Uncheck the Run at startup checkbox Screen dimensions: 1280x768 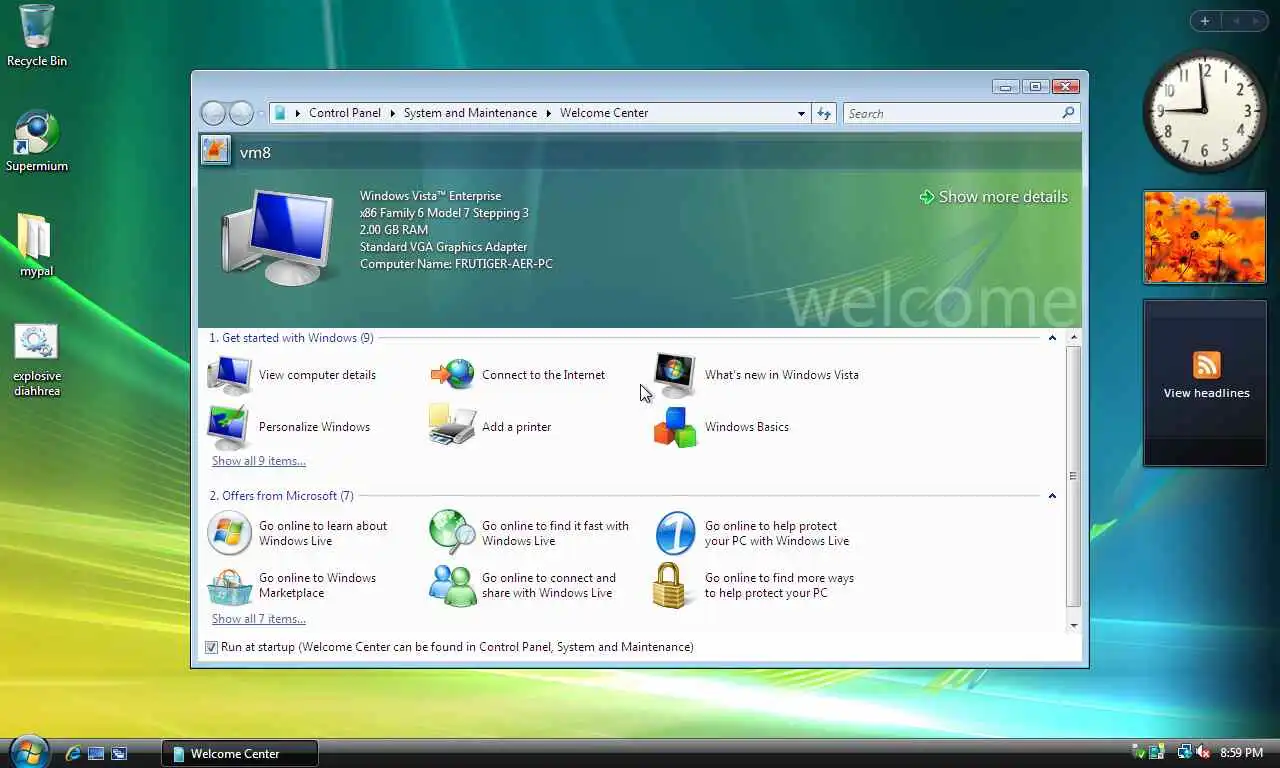click(211, 647)
